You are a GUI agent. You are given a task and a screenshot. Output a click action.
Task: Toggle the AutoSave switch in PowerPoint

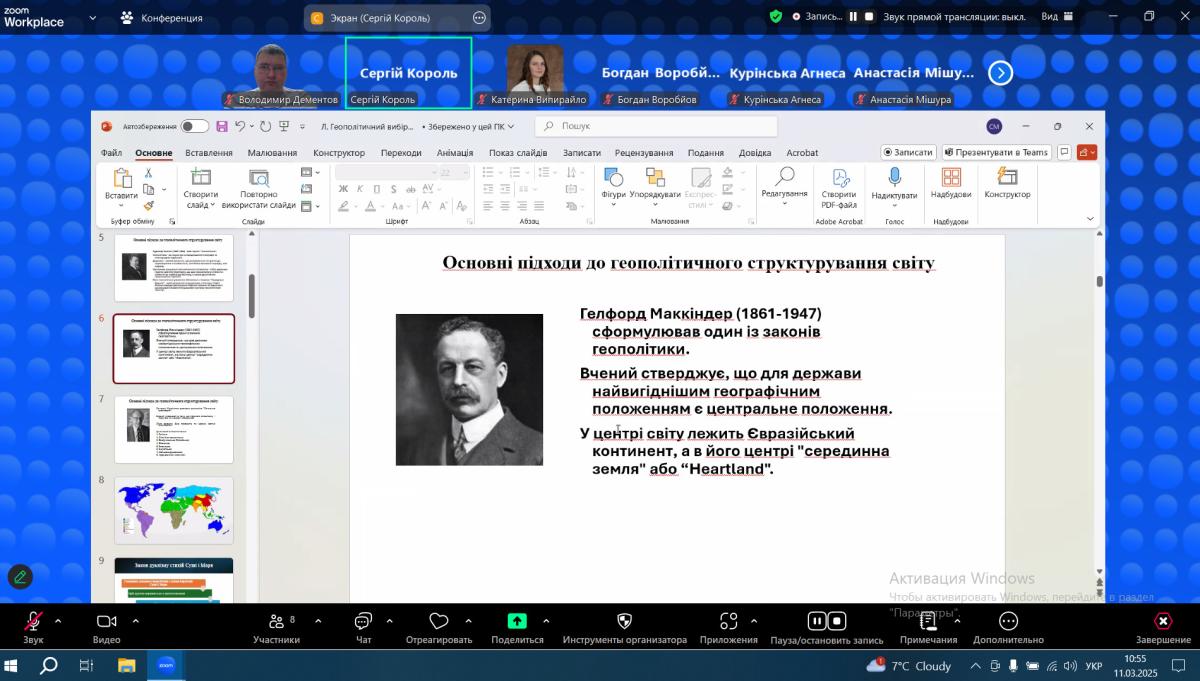(x=195, y=126)
